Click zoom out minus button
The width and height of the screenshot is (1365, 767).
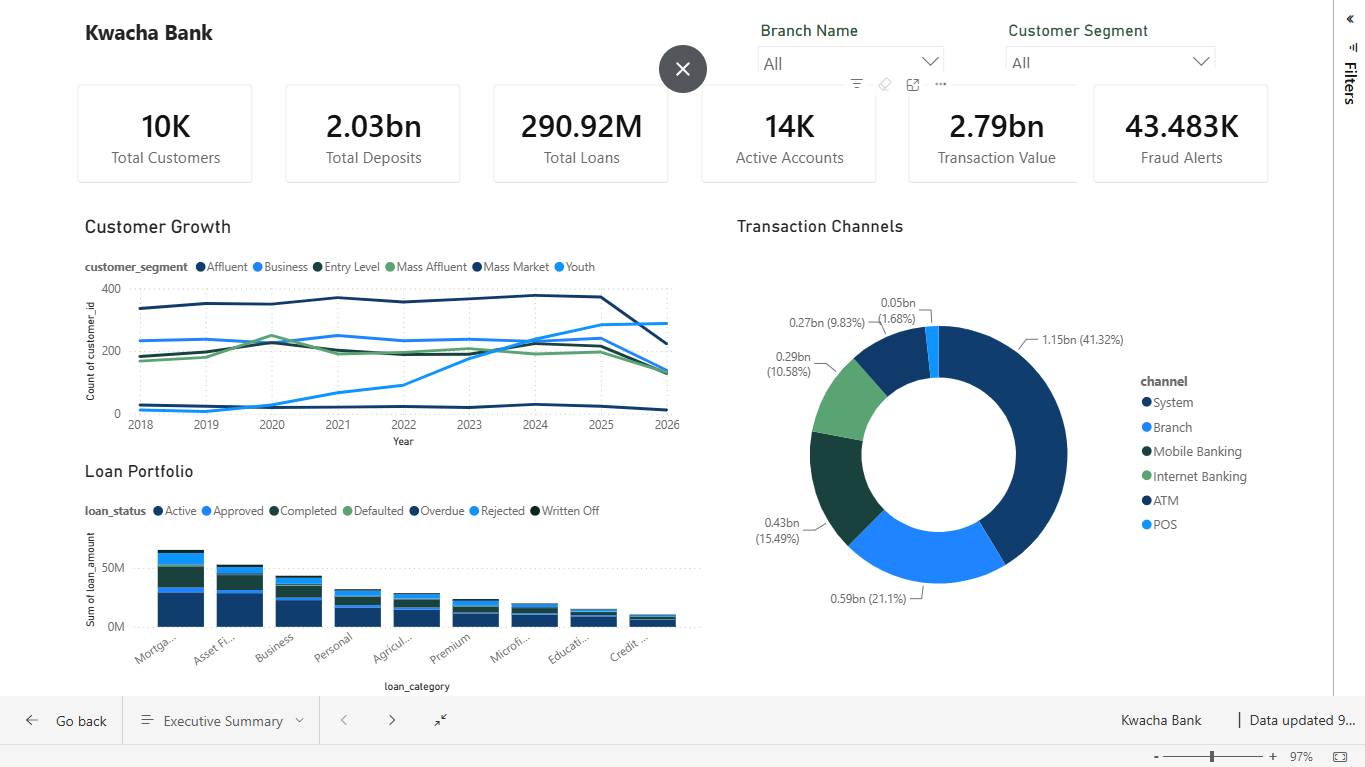1156,757
